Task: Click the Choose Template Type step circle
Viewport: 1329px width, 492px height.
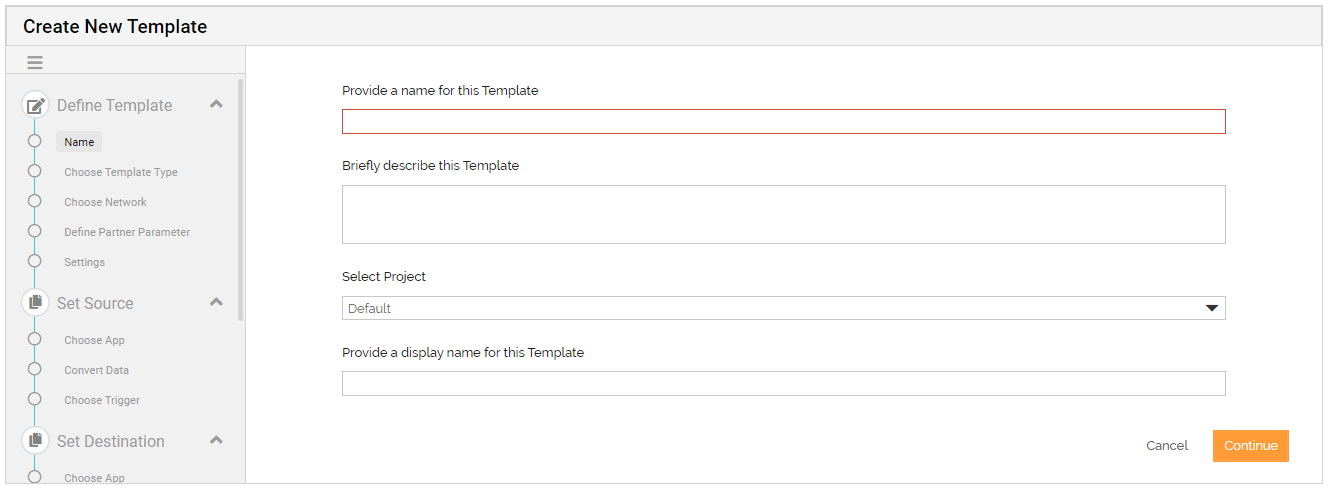Action: (35, 172)
